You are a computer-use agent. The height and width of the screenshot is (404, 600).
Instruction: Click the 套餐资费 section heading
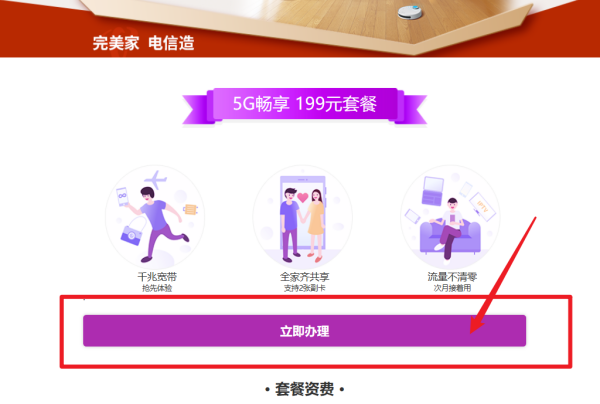click(x=305, y=389)
